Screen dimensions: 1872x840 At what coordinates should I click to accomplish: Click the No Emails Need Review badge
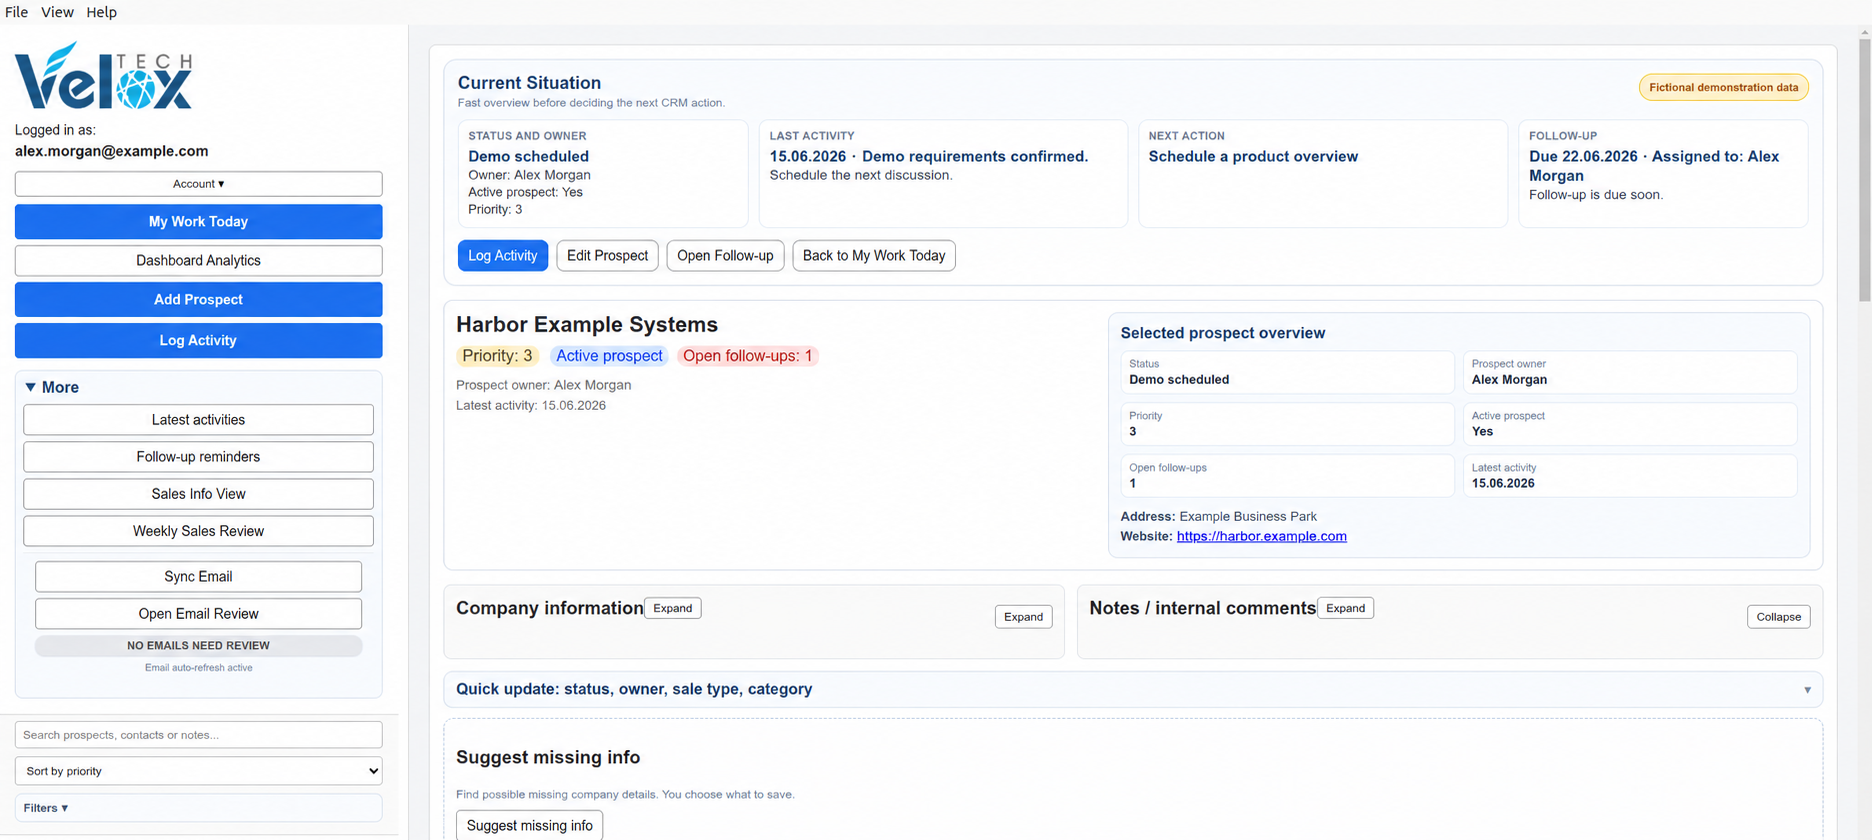198,646
